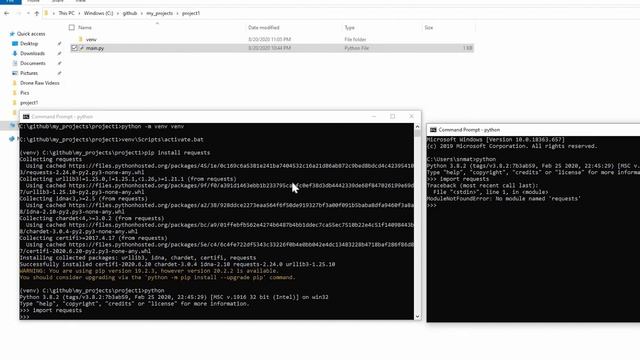Open Drone Raw Videos folder in sidebar
This screenshot has height=360, width=640.
(40, 83)
